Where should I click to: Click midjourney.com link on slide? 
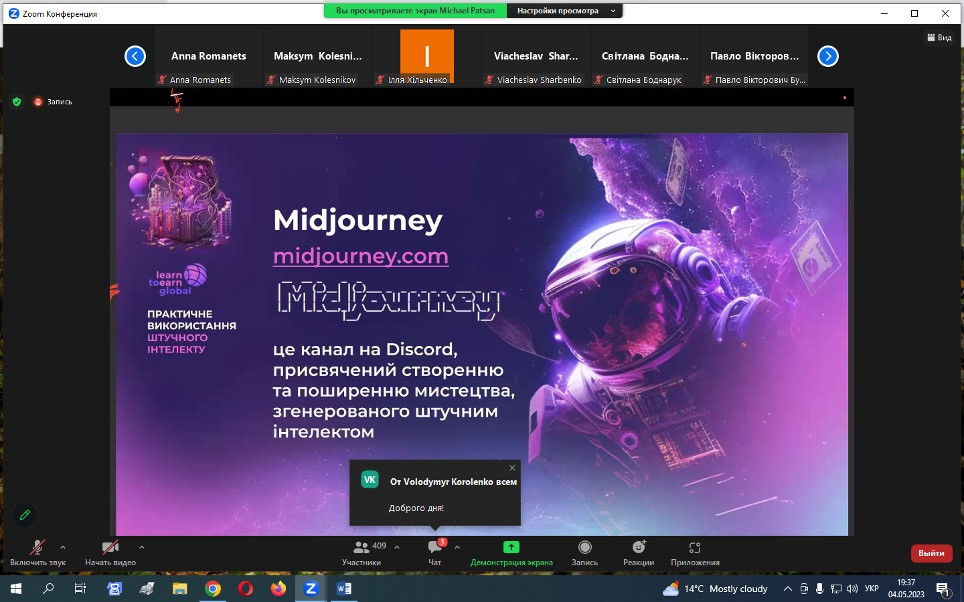(361, 256)
